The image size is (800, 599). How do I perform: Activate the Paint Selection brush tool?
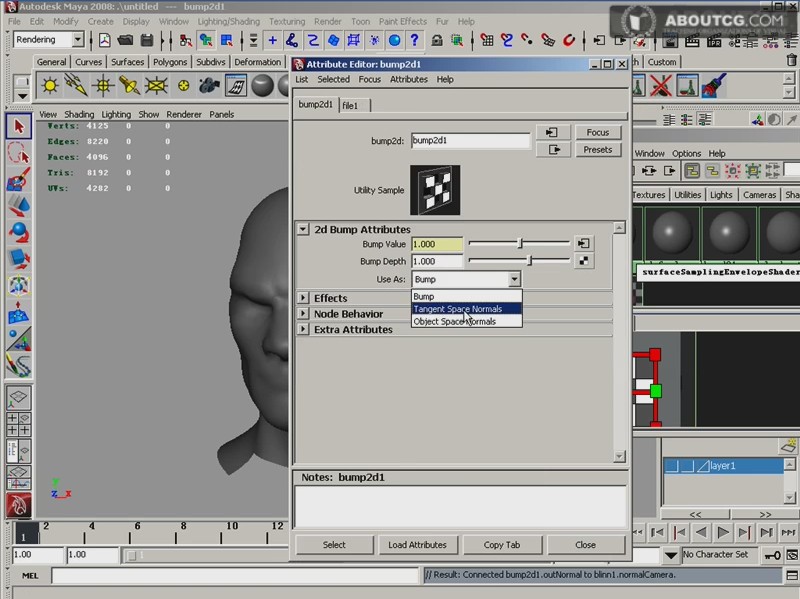click(19, 180)
